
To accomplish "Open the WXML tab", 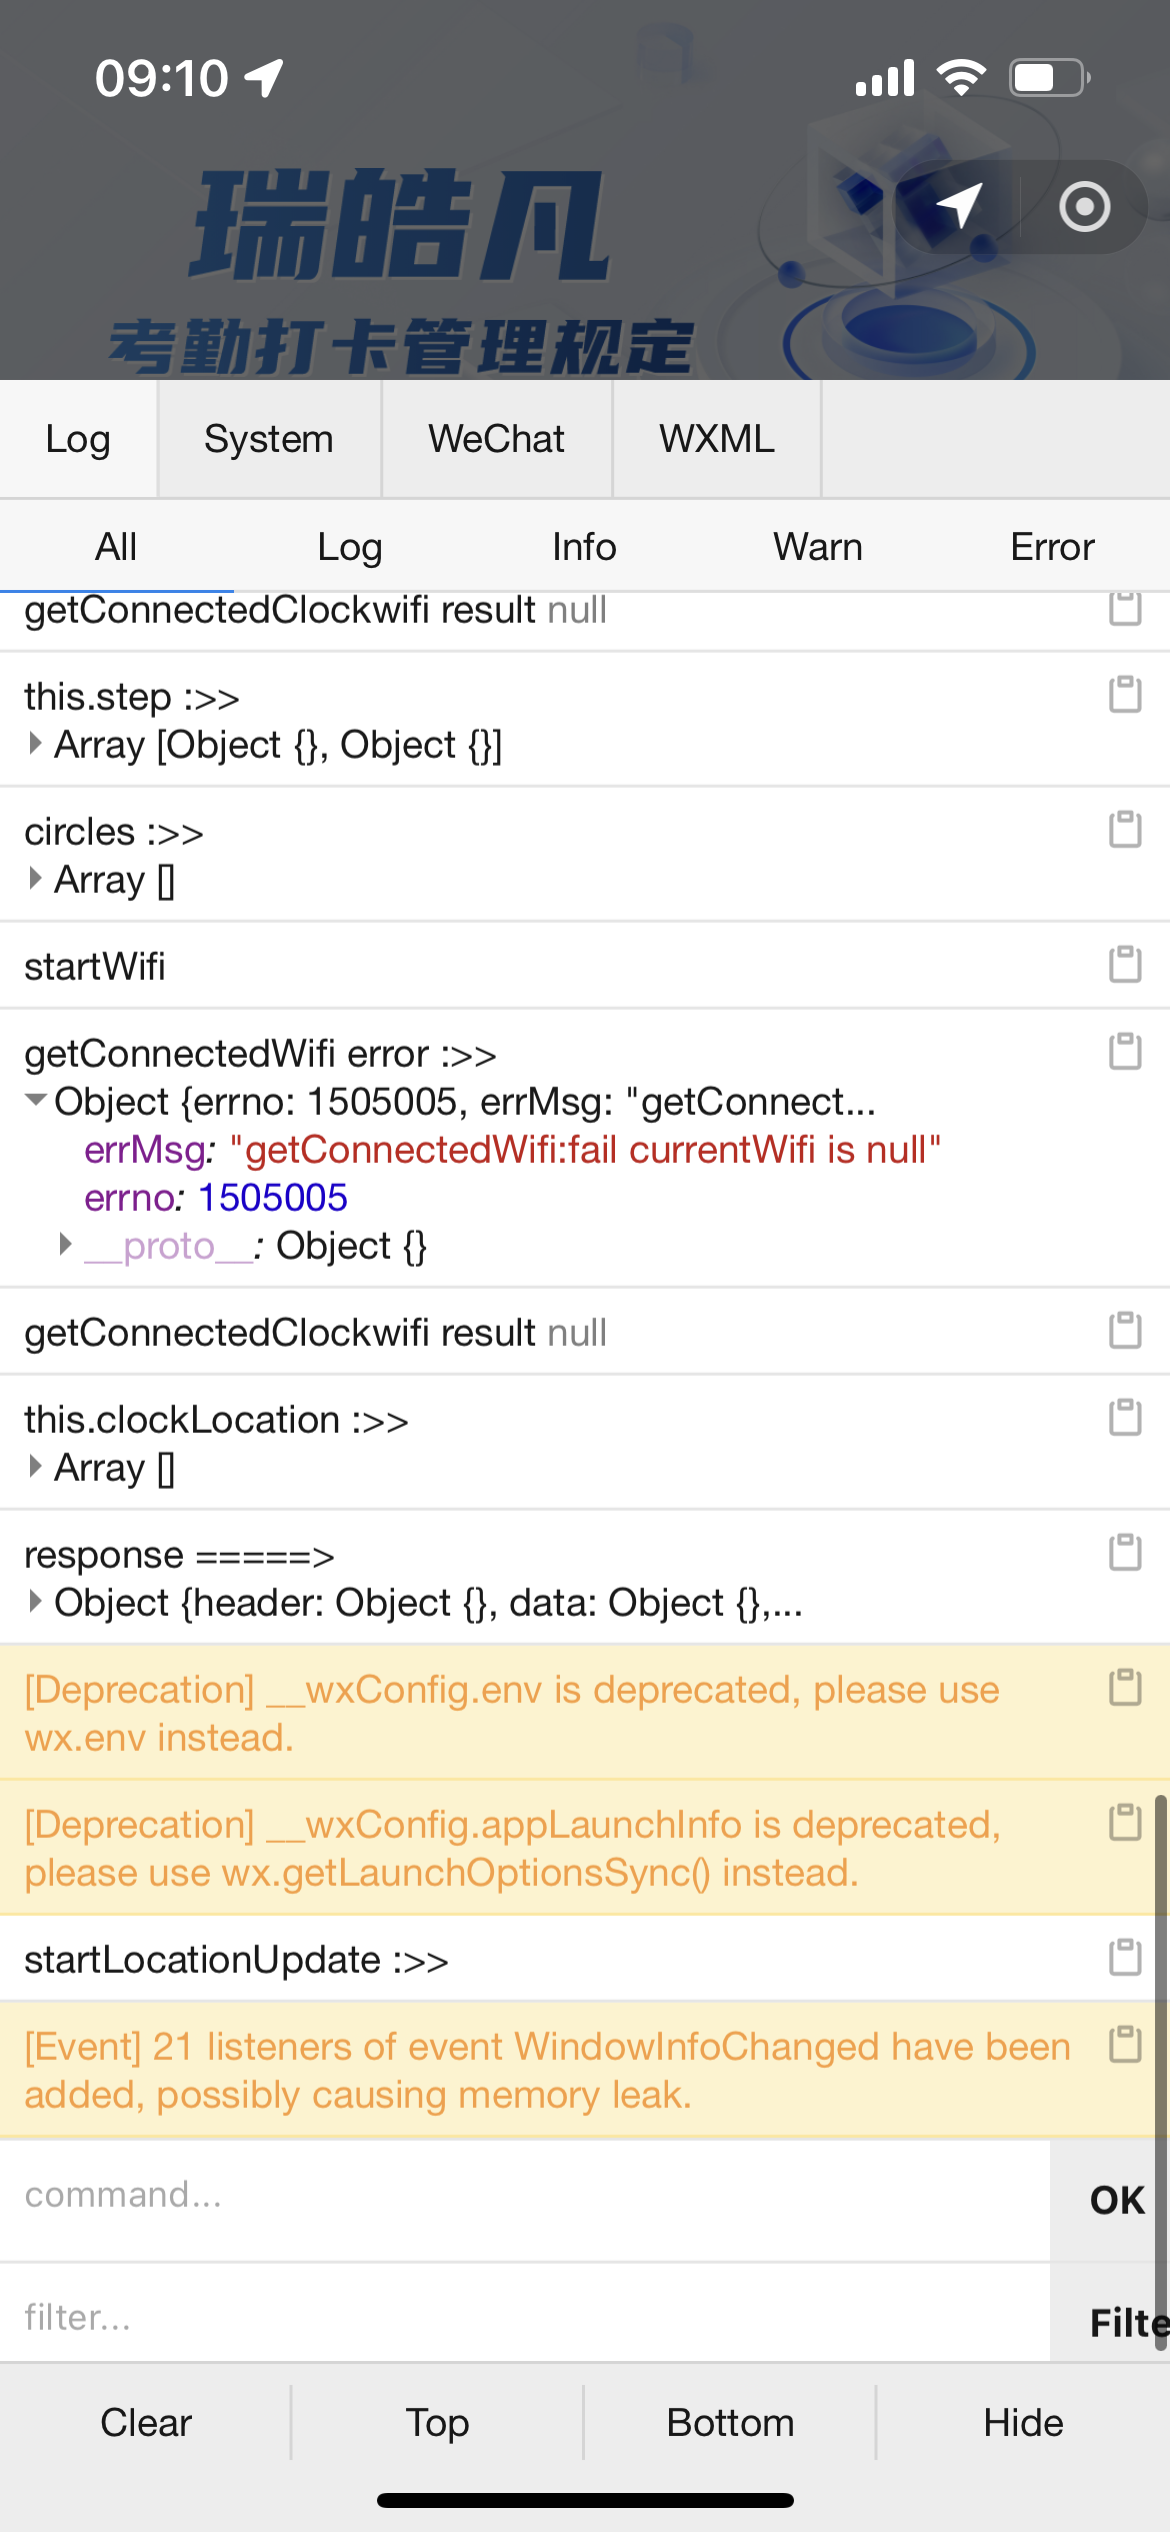I will [716, 439].
